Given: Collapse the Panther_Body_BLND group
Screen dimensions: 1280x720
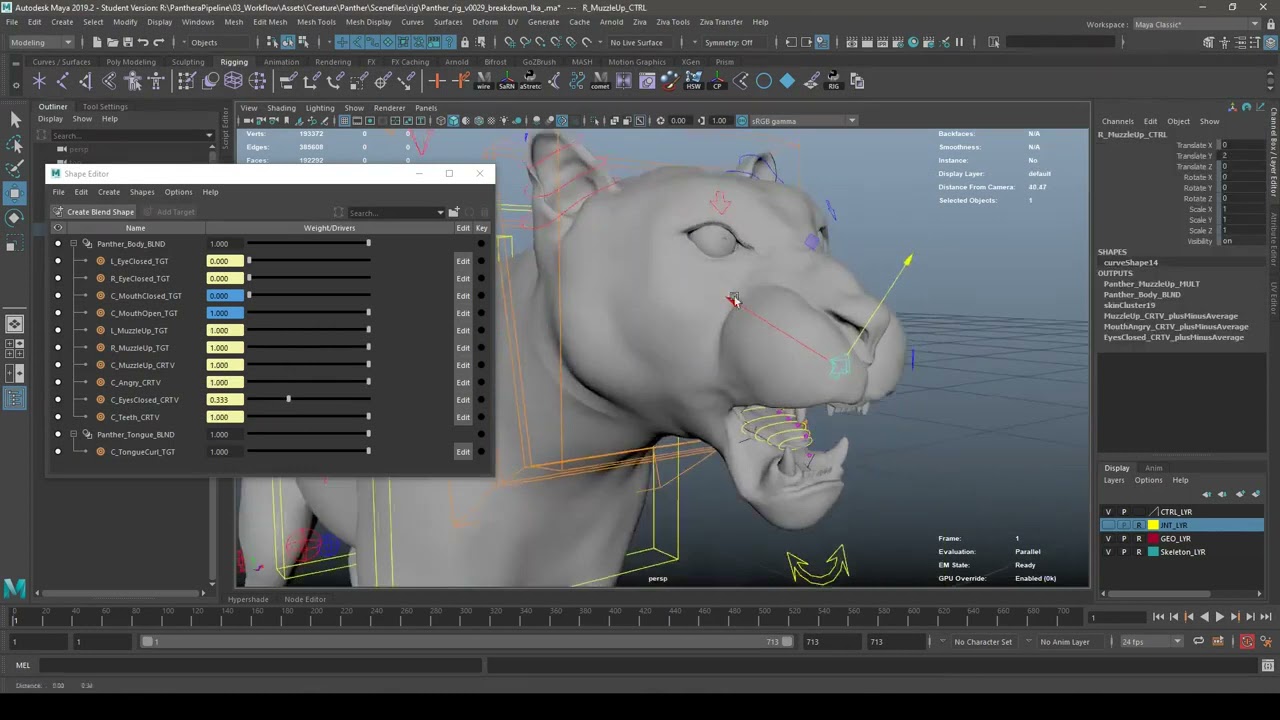Looking at the screenshot, I should 73,244.
